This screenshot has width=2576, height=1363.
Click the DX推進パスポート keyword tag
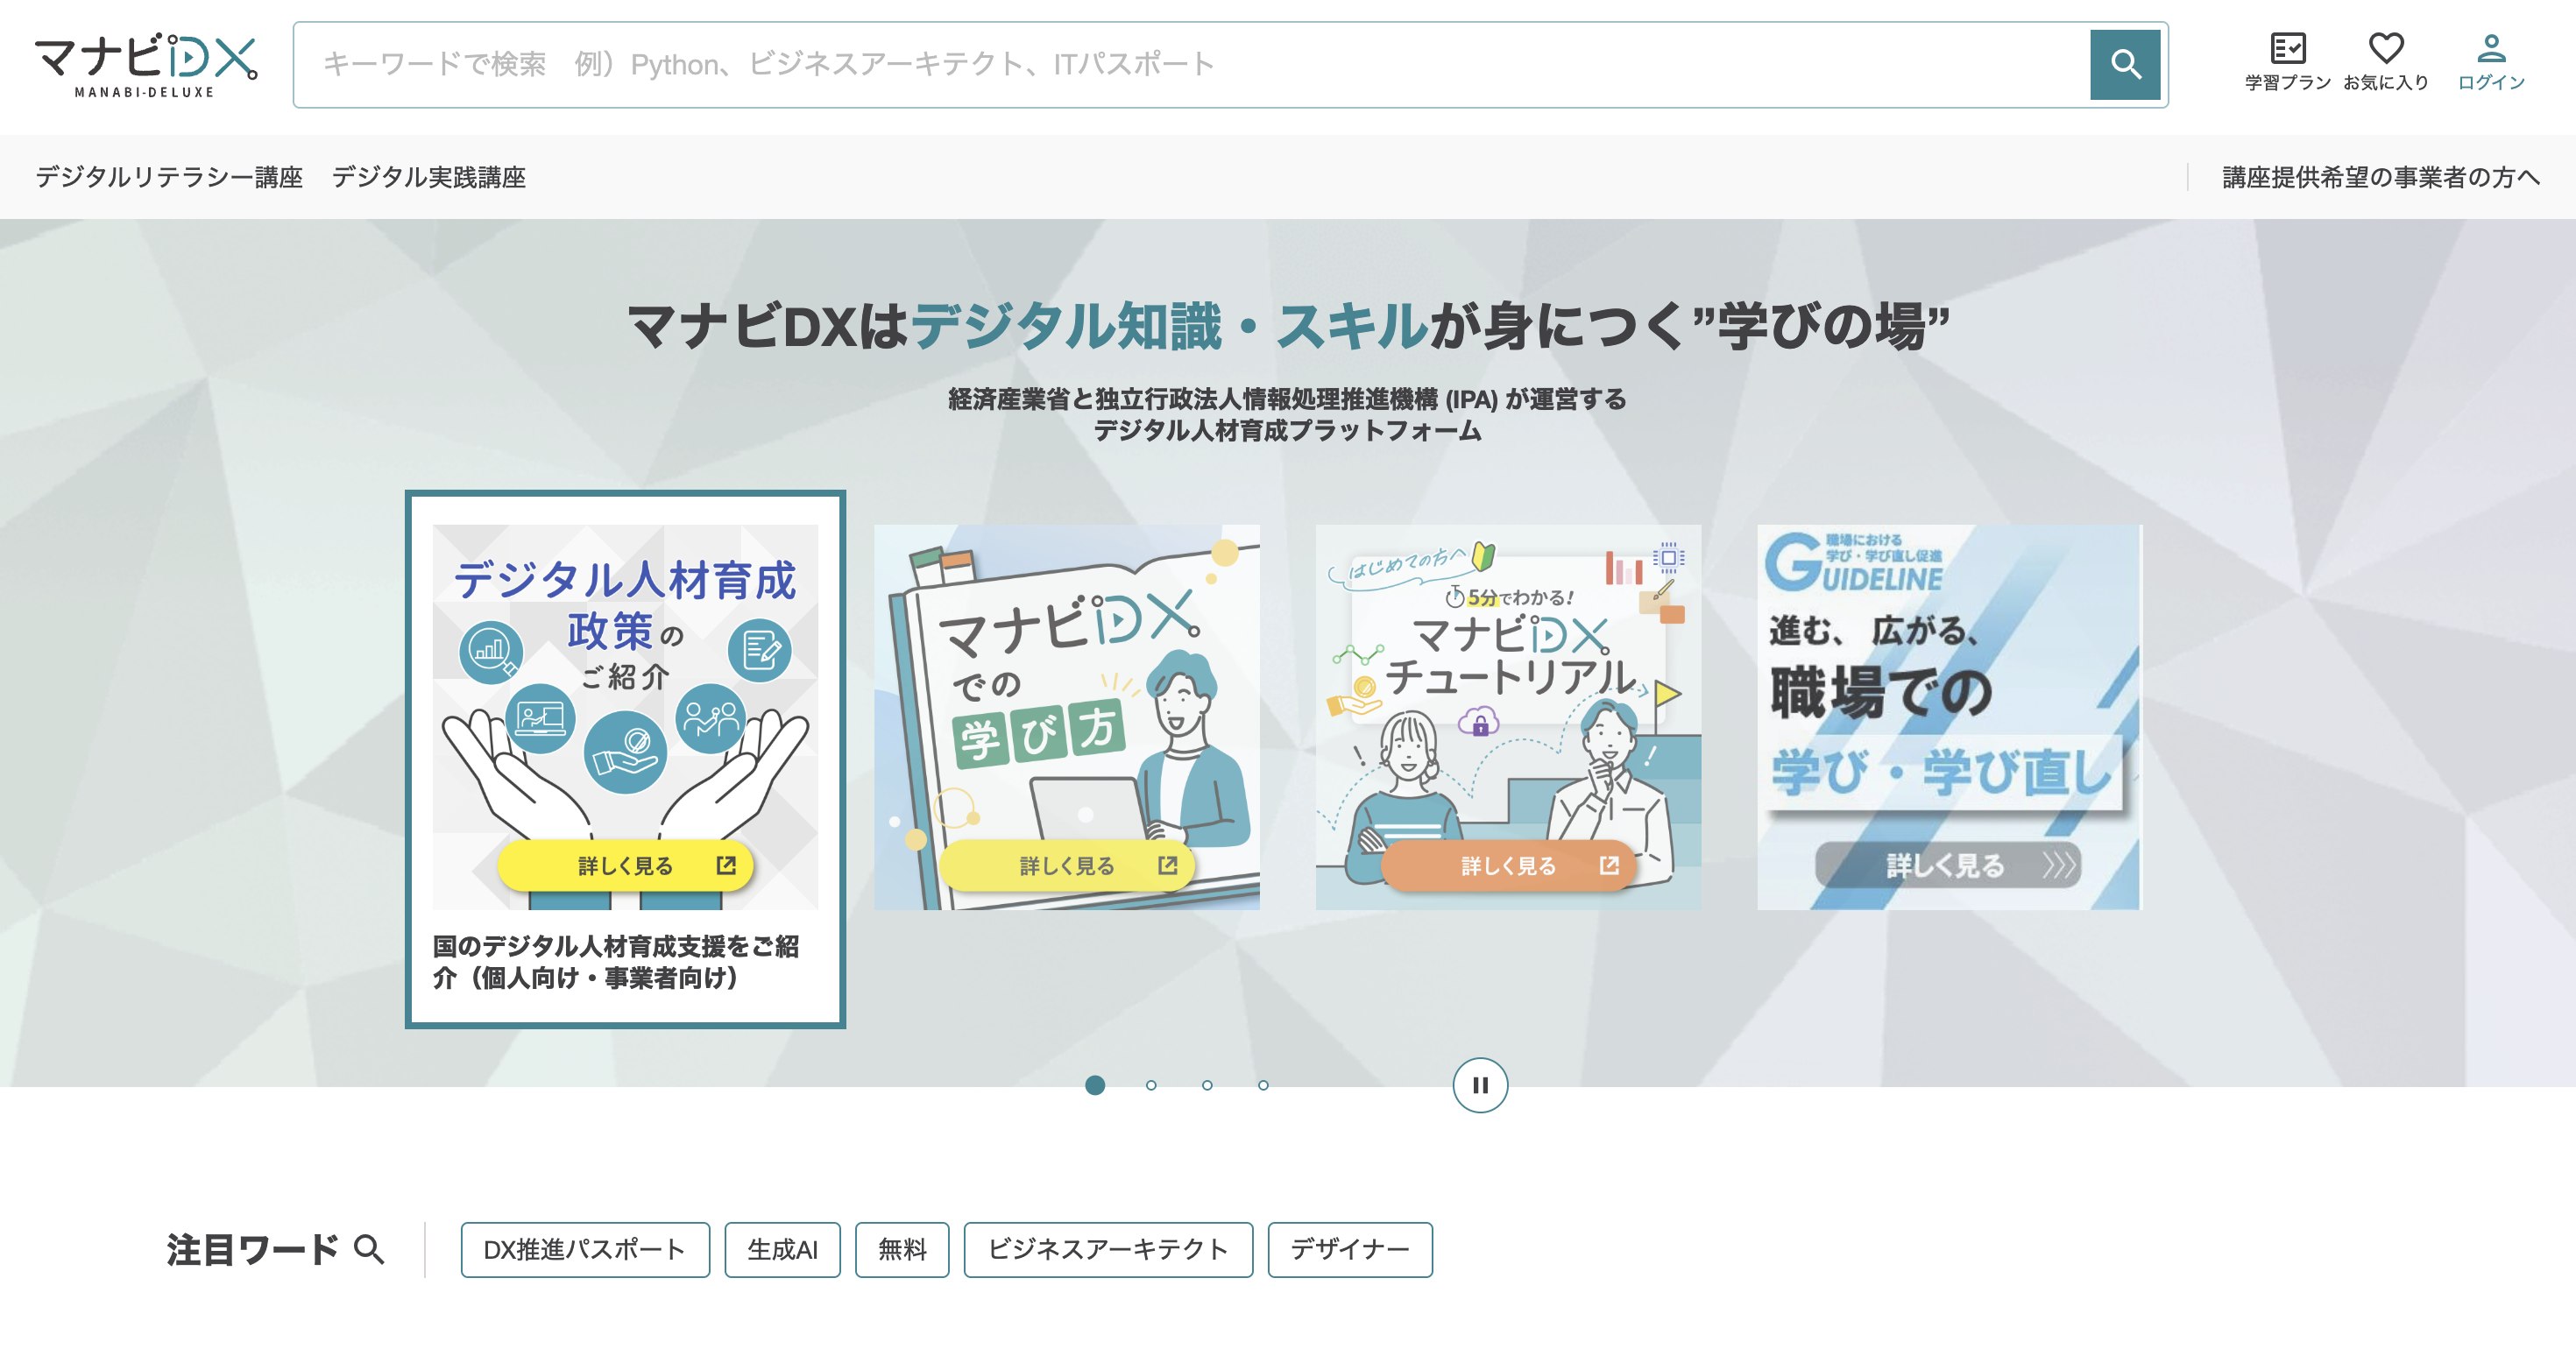point(584,1248)
